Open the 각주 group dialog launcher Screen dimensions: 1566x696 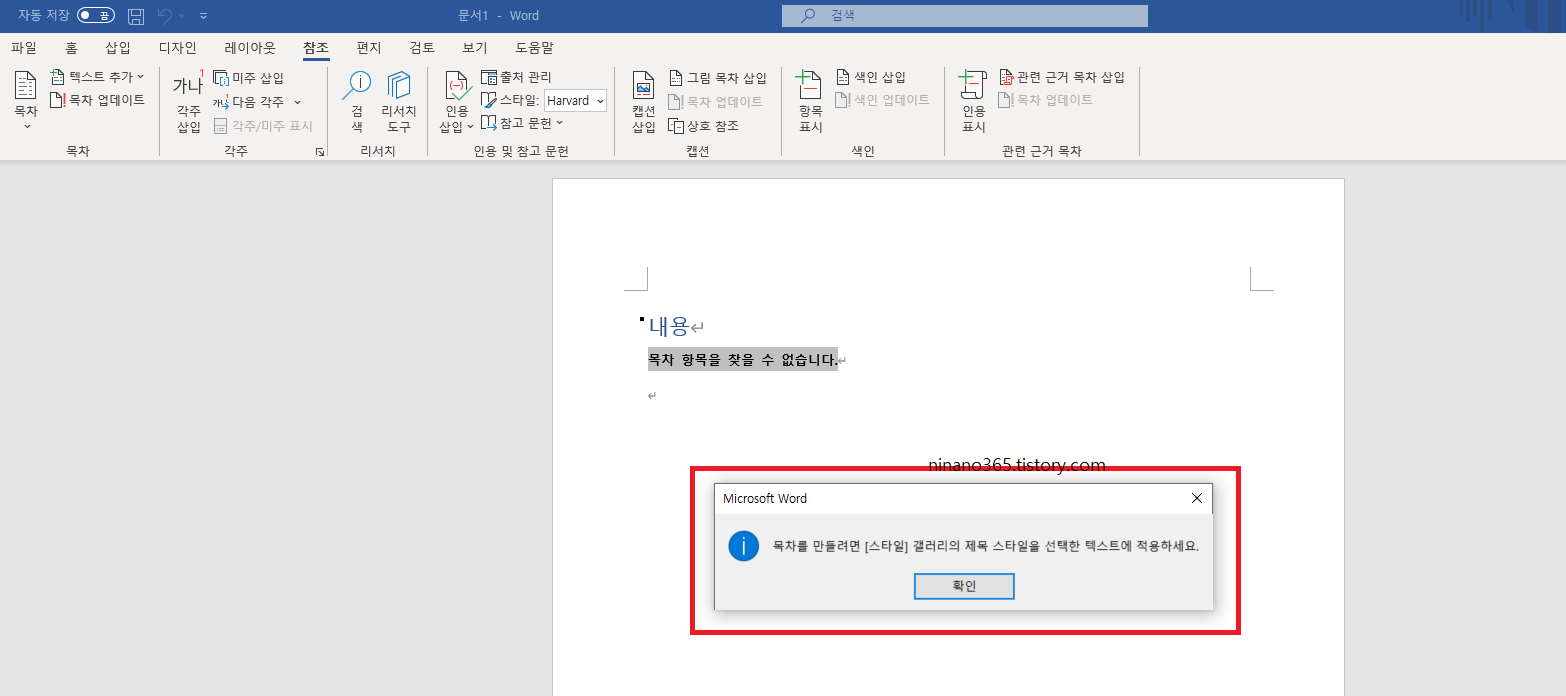click(320, 152)
